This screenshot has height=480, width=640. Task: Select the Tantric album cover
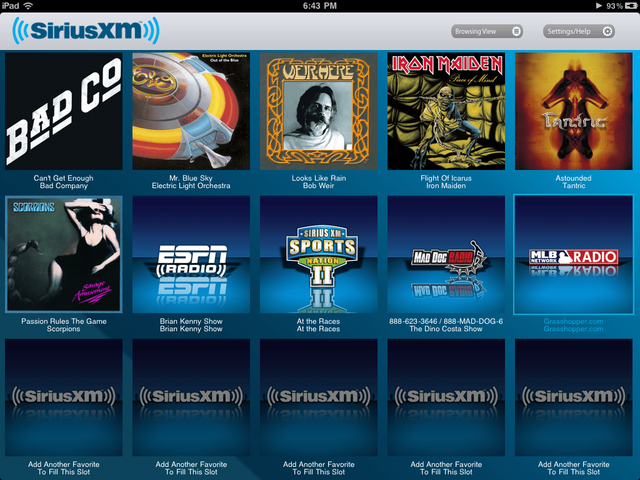(x=573, y=111)
